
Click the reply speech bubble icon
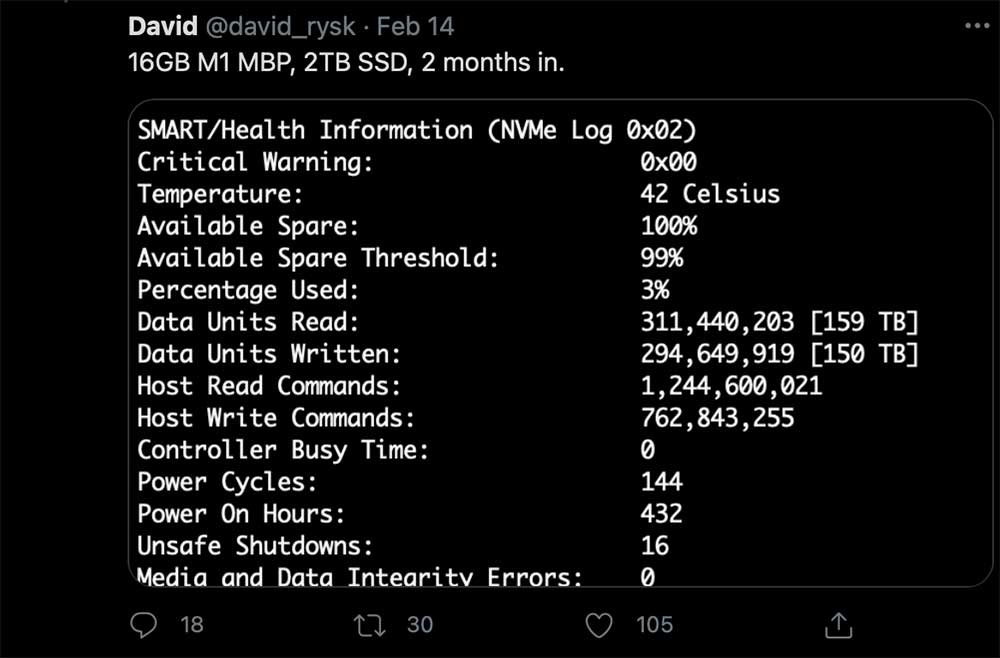coord(145,625)
